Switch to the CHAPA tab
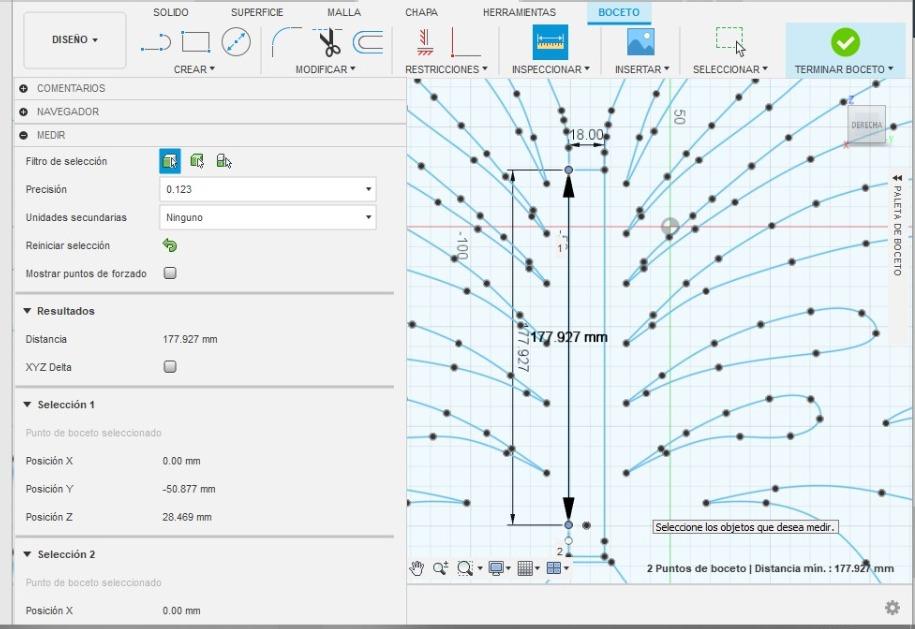This screenshot has height=629, width=915. coord(421,12)
